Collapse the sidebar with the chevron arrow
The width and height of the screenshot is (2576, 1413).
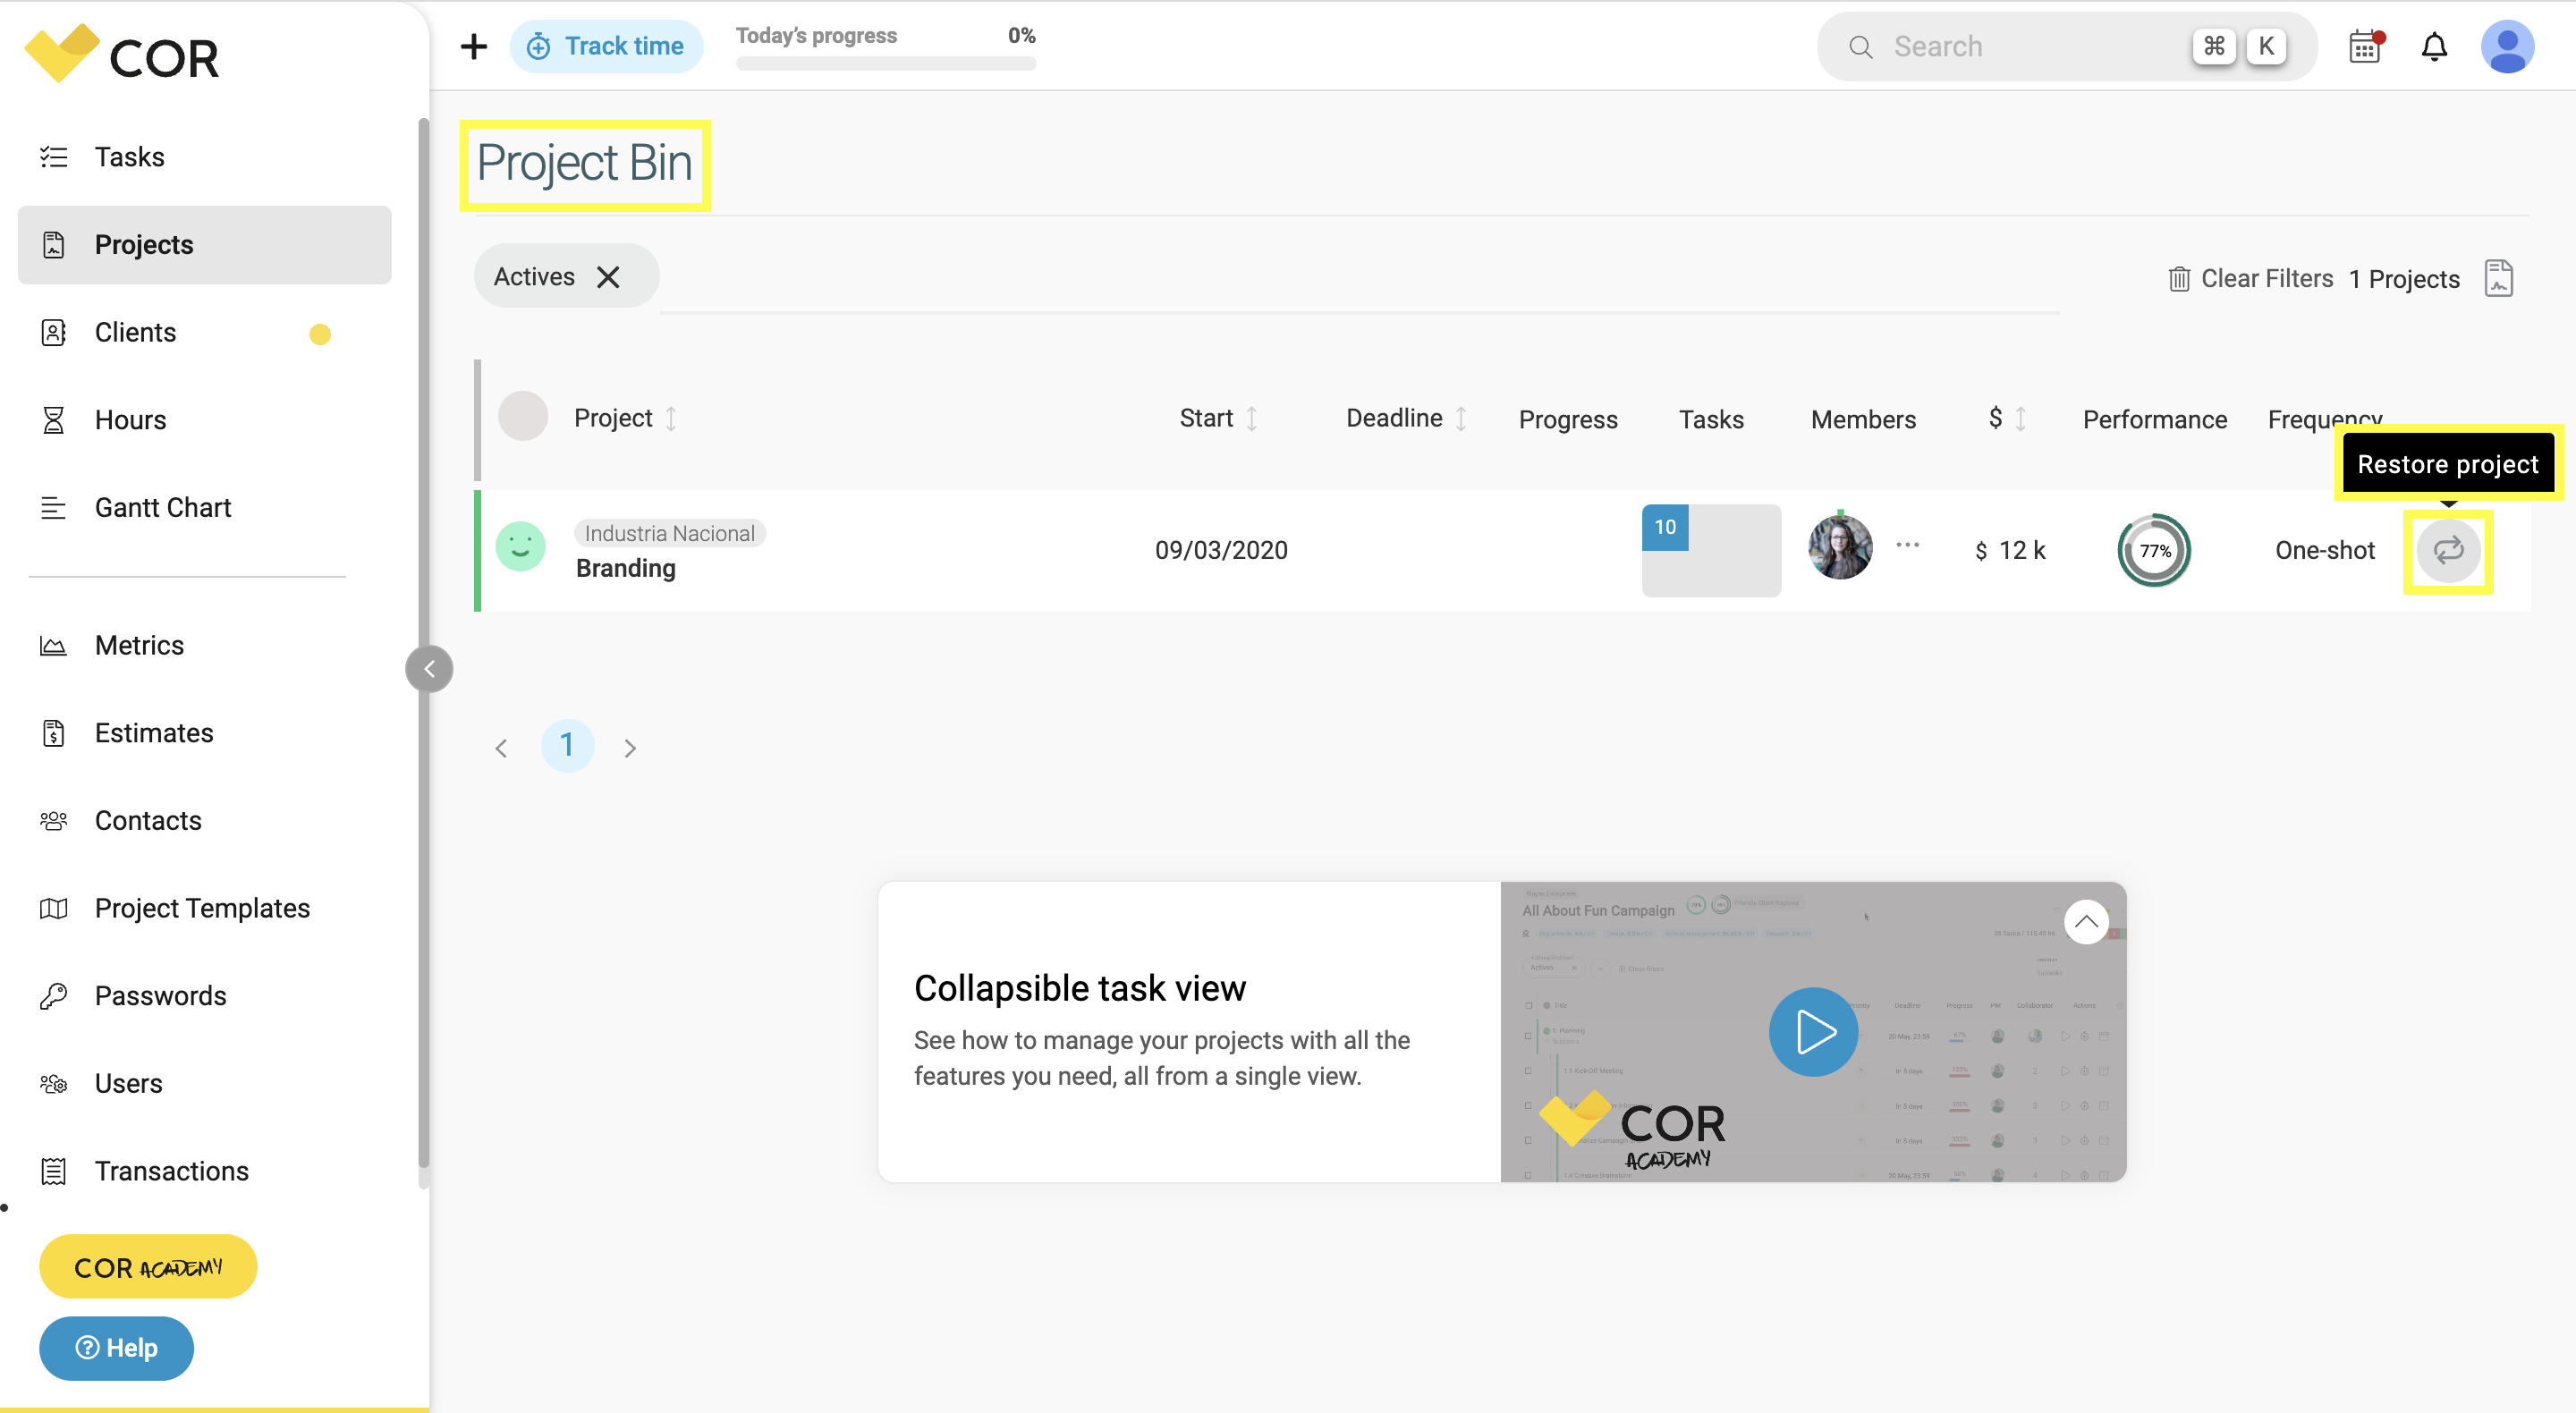(429, 668)
